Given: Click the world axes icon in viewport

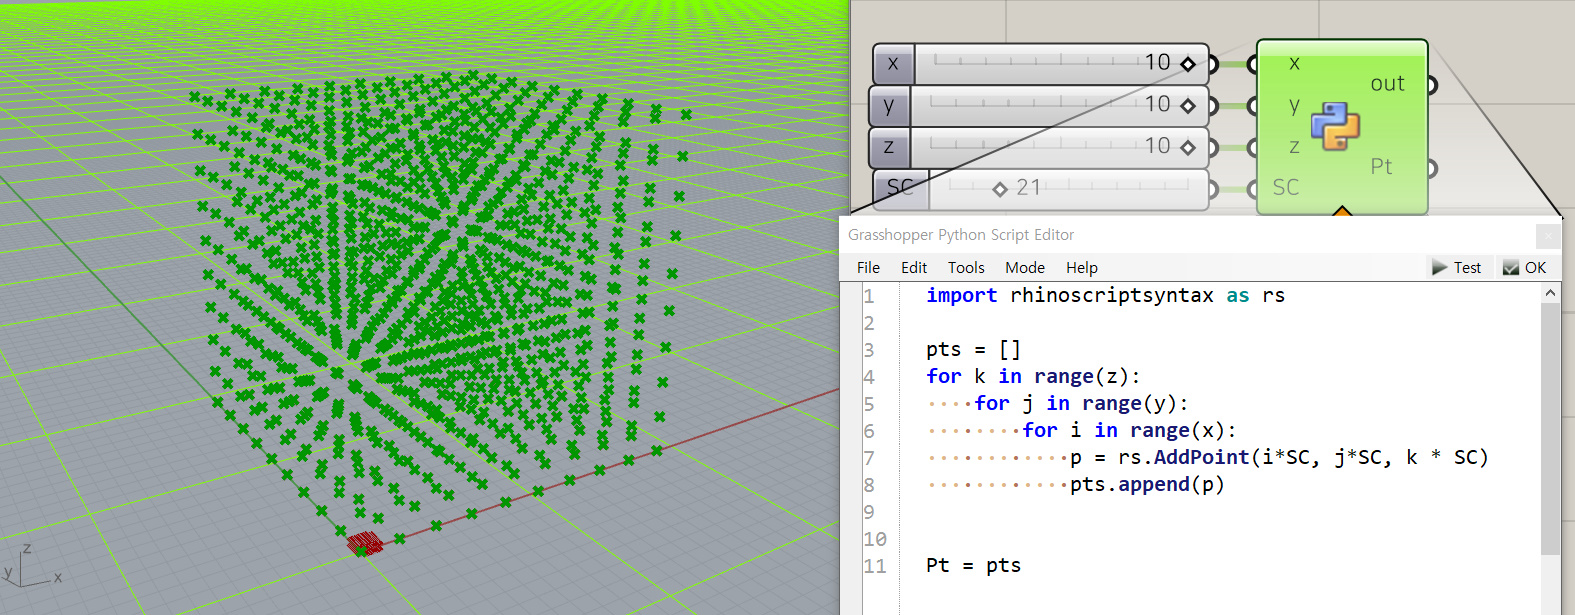Looking at the screenshot, I should click(x=32, y=567).
